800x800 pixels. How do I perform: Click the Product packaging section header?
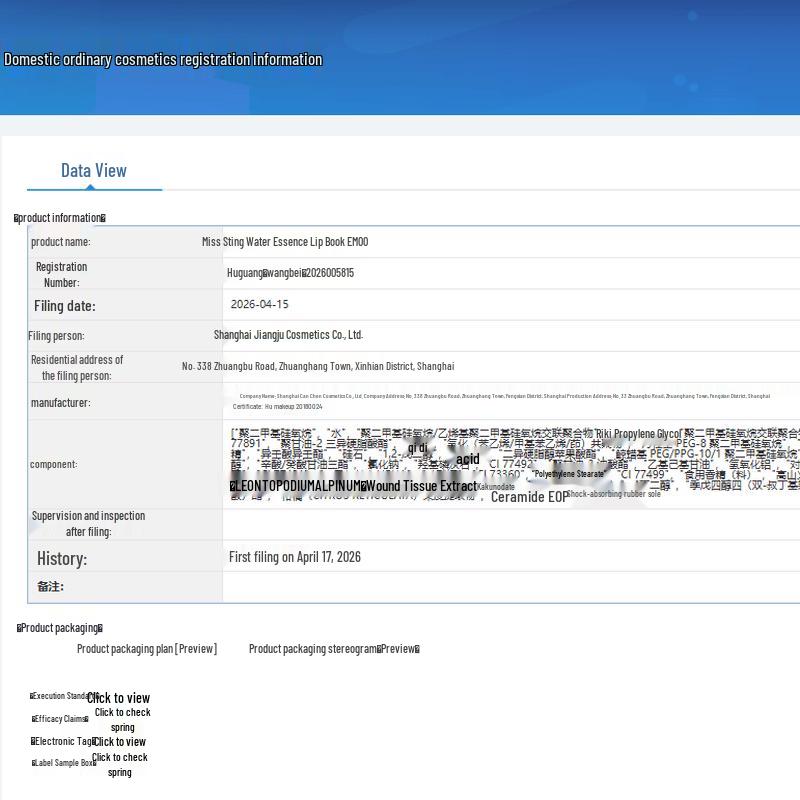60,628
